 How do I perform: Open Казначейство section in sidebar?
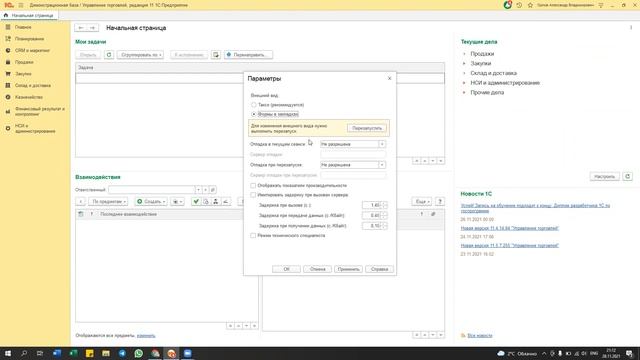(29, 97)
